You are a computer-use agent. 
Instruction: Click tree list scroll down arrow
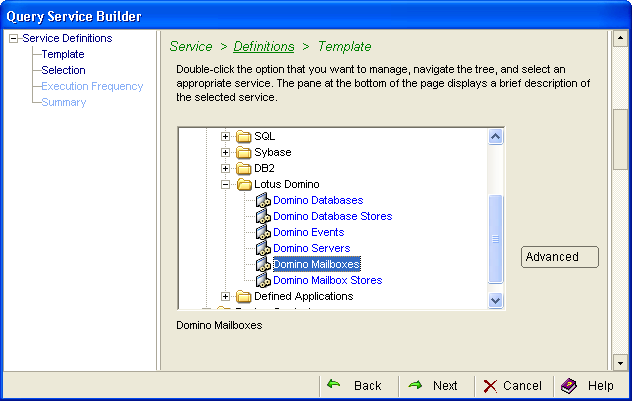[495, 300]
